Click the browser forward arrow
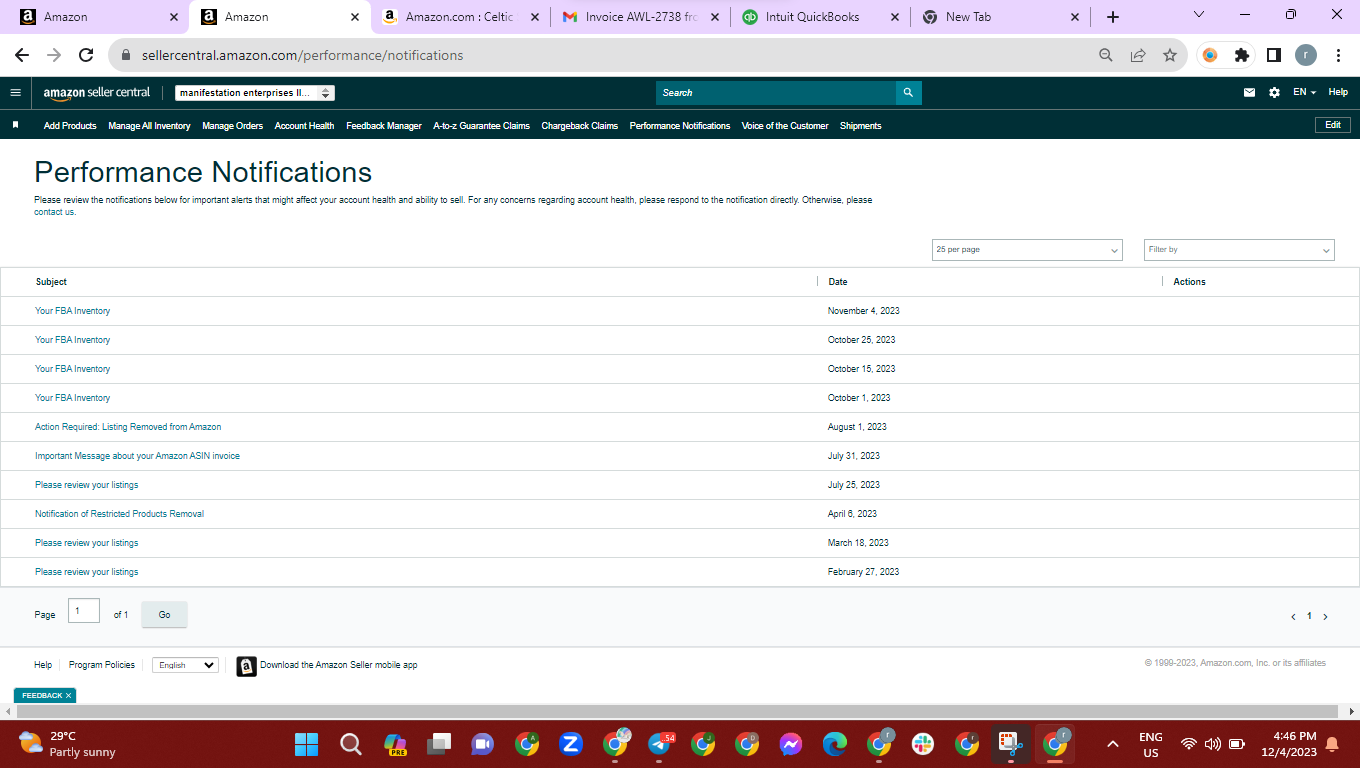This screenshot has width=1360, height=768. click(x=54, y=56)
